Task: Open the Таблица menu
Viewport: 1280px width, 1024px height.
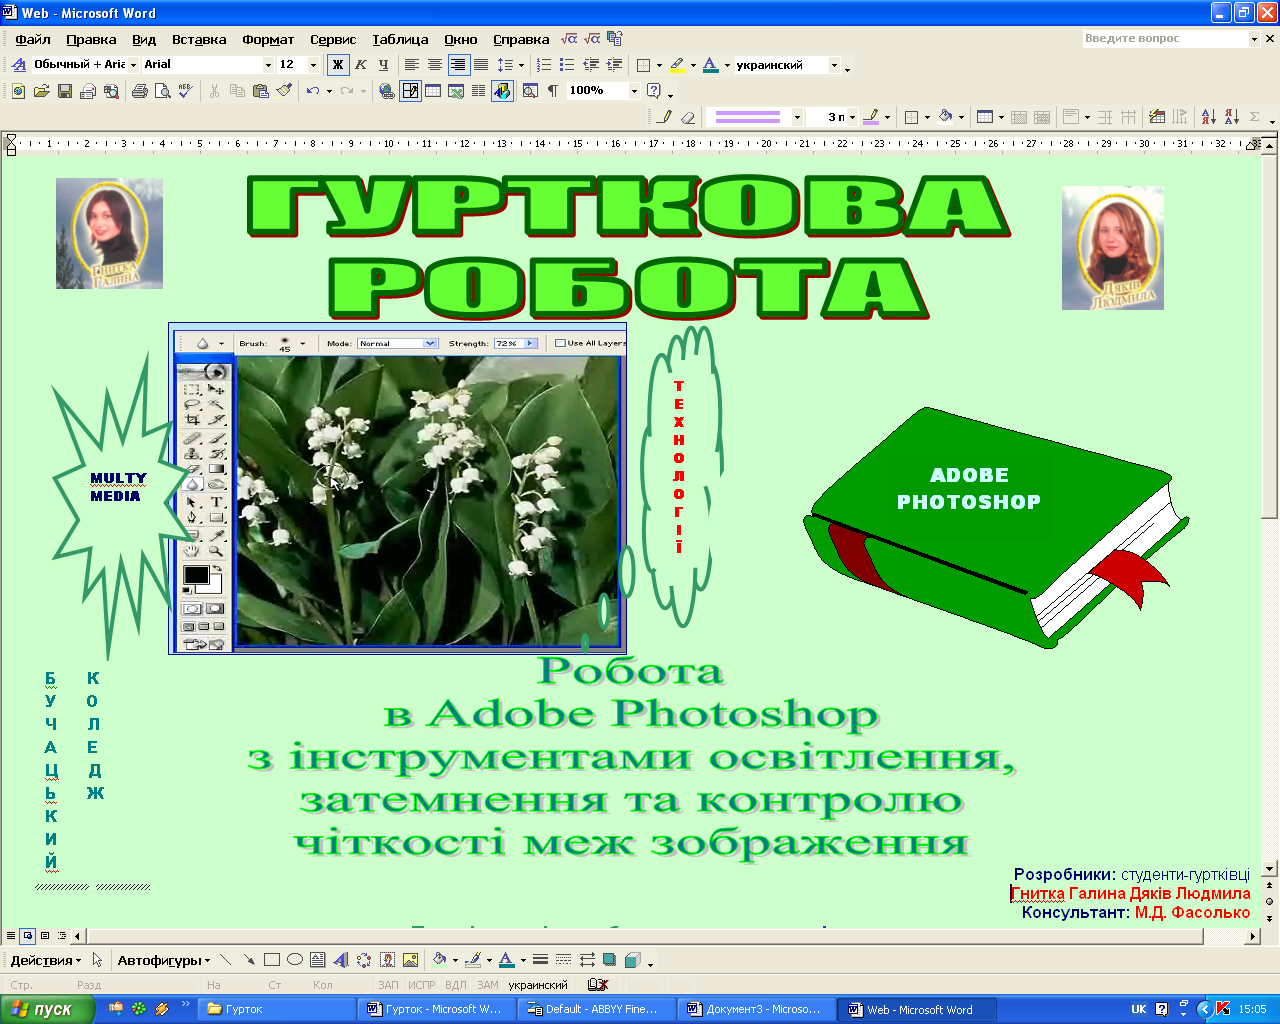Action: click(x=400, y=39)
